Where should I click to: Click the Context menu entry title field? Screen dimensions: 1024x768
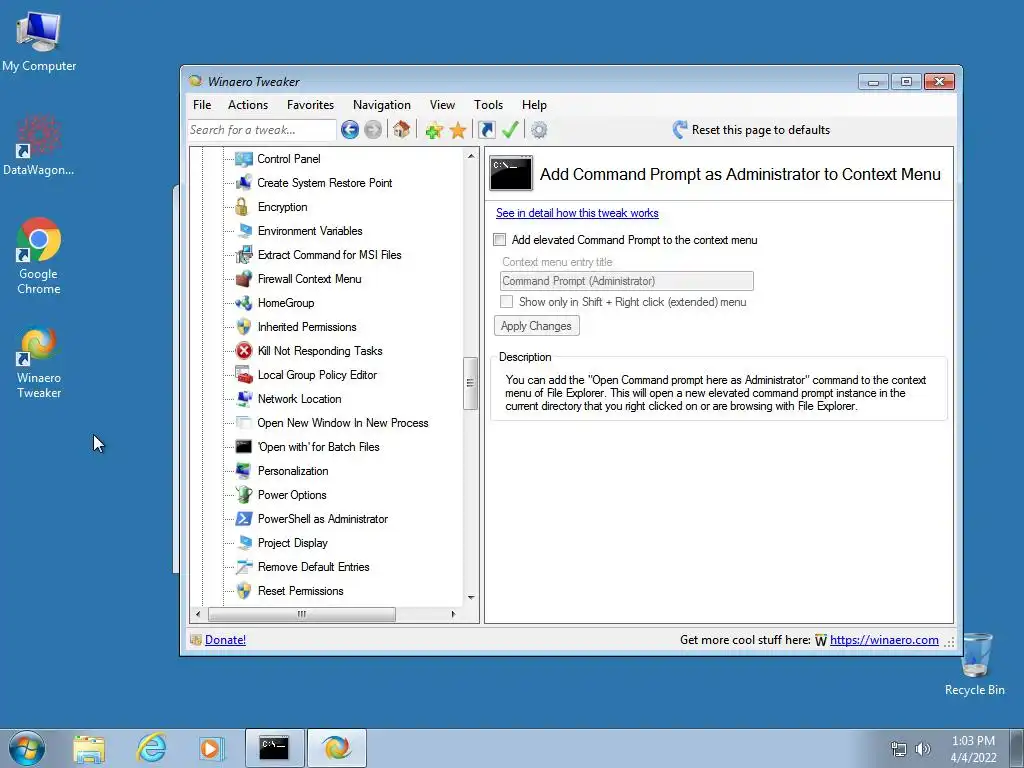click(626, 281)
